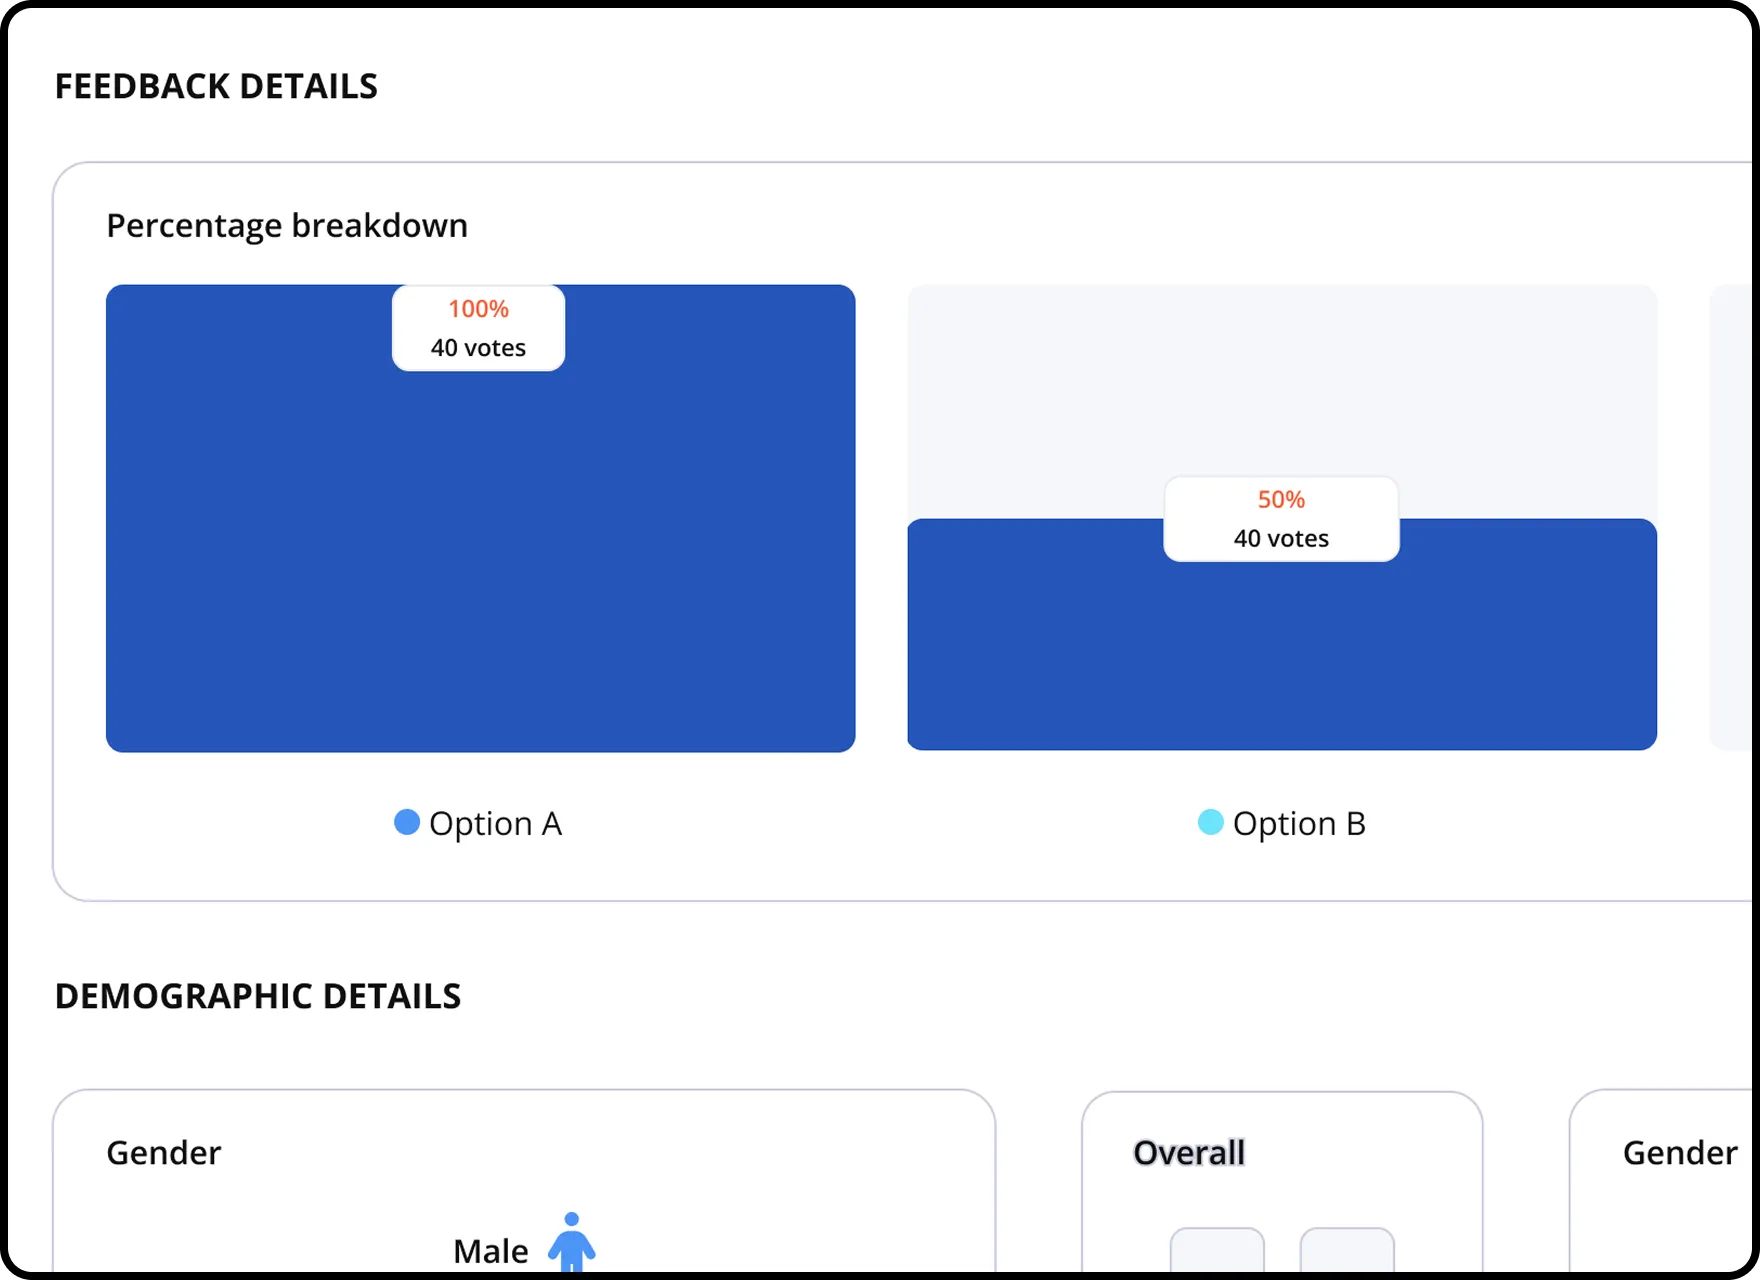The height and width of the screenshot is (1280, 1760).
Task: Click the cut-off Gender card title on right
Action: (x=1681, y=1153)
